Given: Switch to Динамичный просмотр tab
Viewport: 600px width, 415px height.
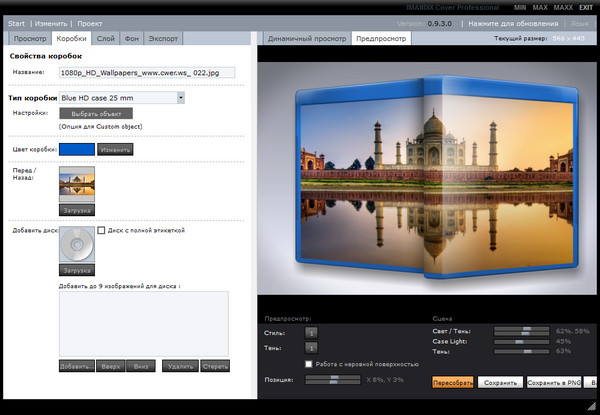Looking at the screenshot, I should pos(305,38).
